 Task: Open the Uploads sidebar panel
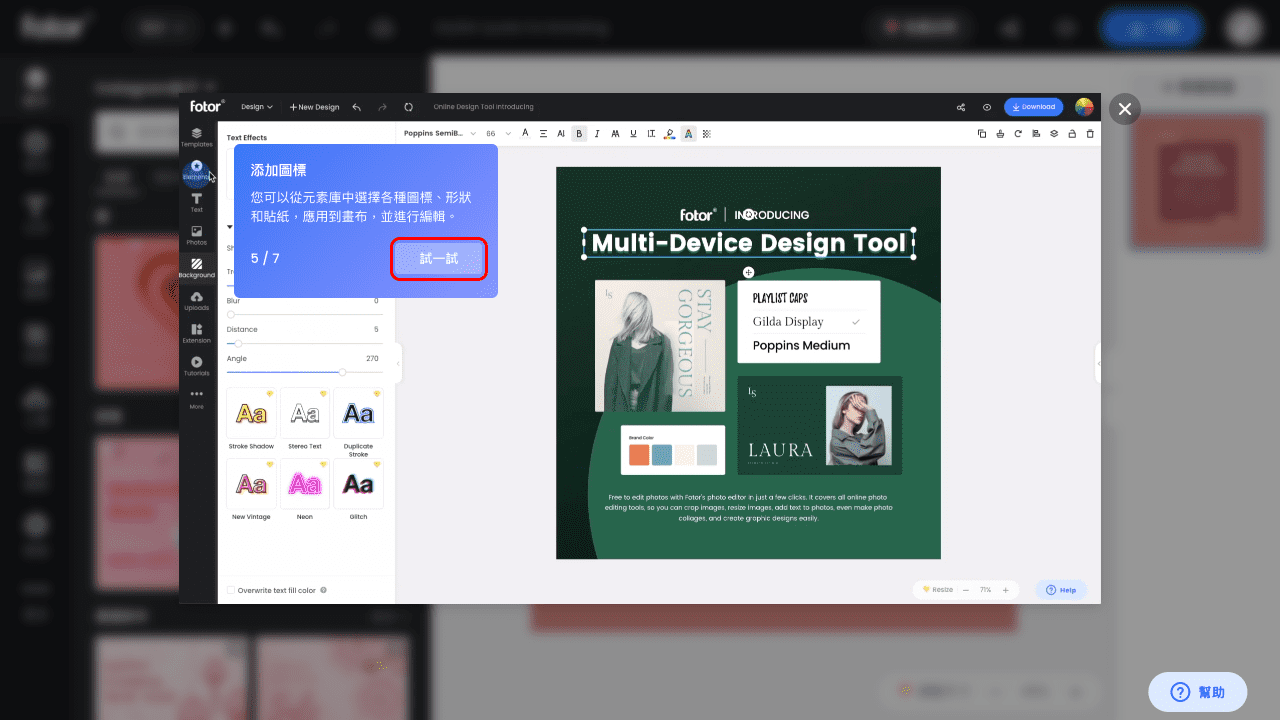tap(197, 300)
